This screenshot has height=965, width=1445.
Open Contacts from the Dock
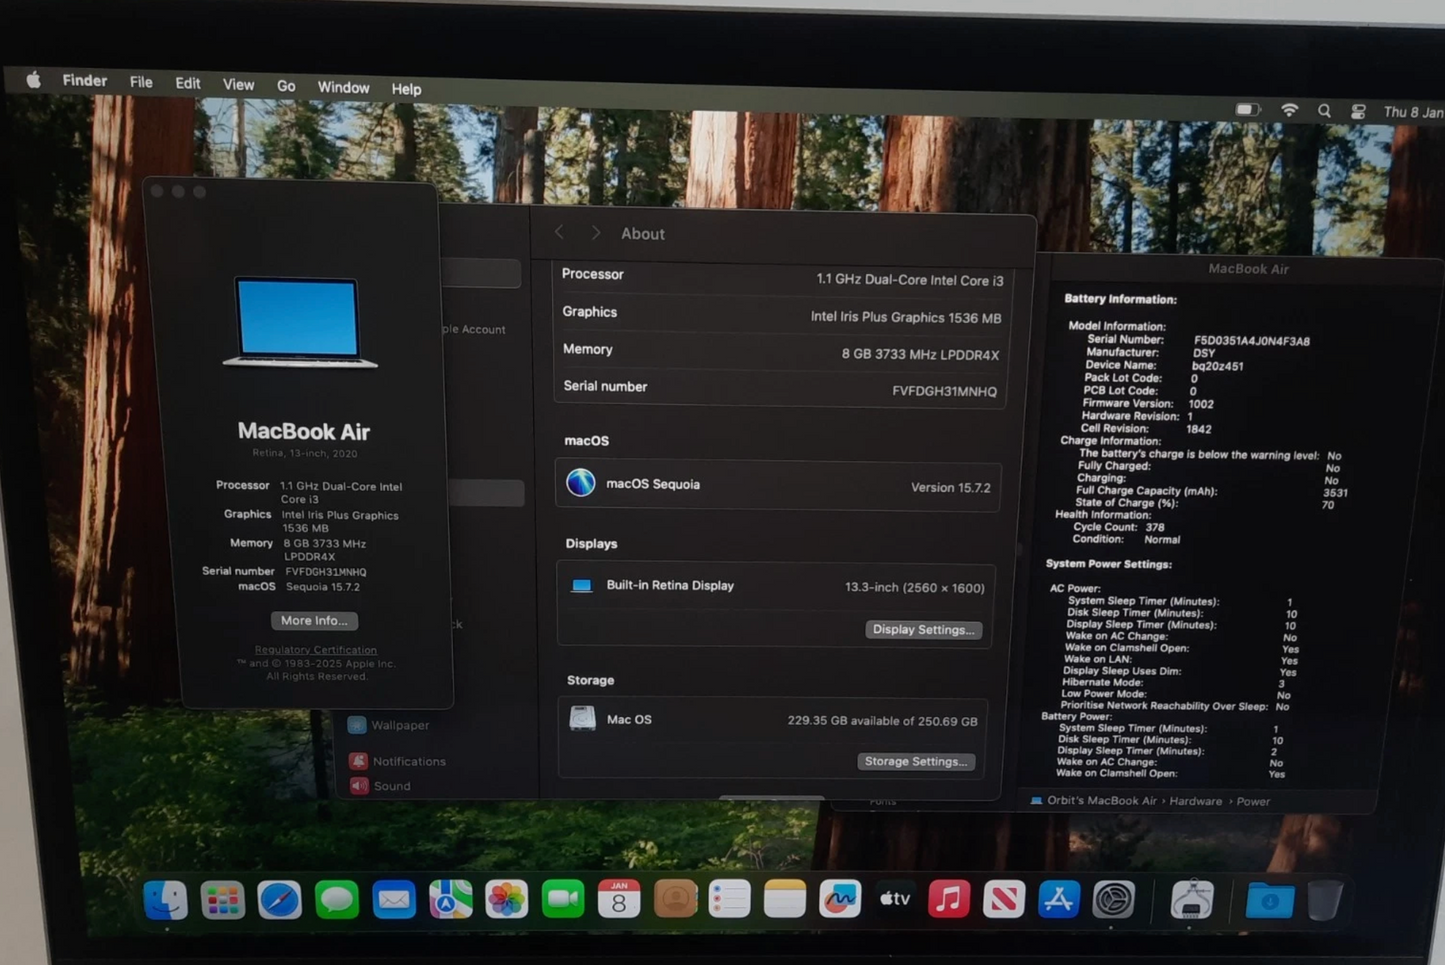click(x=675, y=900)
